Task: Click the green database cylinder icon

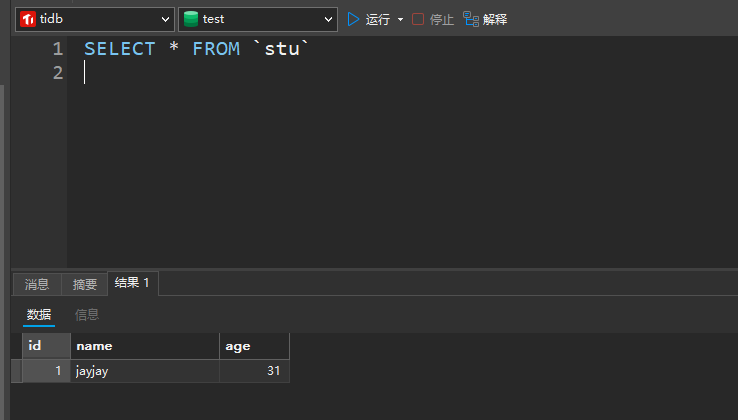Action: (x=191, y=19)
